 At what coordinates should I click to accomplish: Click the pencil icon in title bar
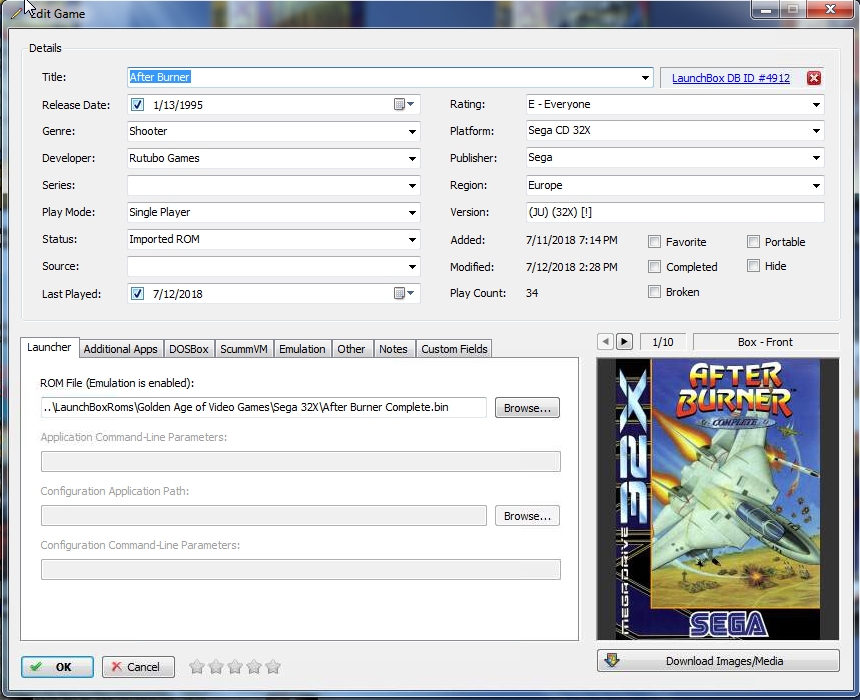(x=17, y=13)
